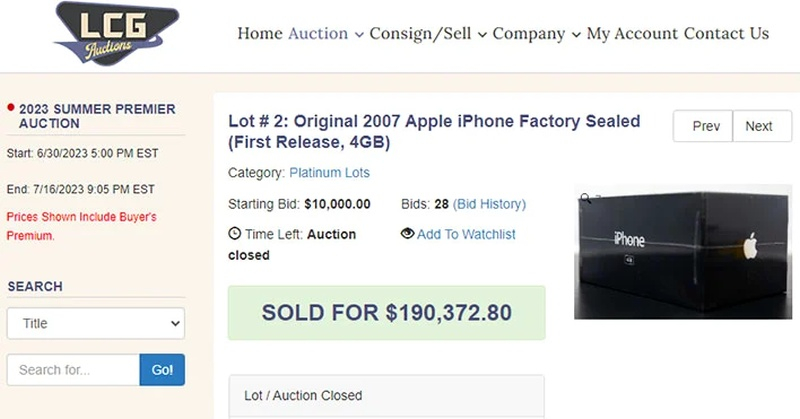Open the Title search filter dropdown
800x419 pixels.
(x=96, y=324)
